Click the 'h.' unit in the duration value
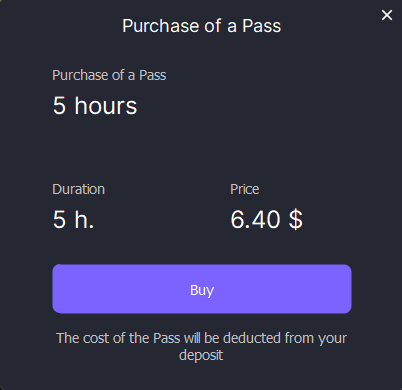The height and width of the screenshot is (390, 402). pyautogui.click(x=84, y=220)
